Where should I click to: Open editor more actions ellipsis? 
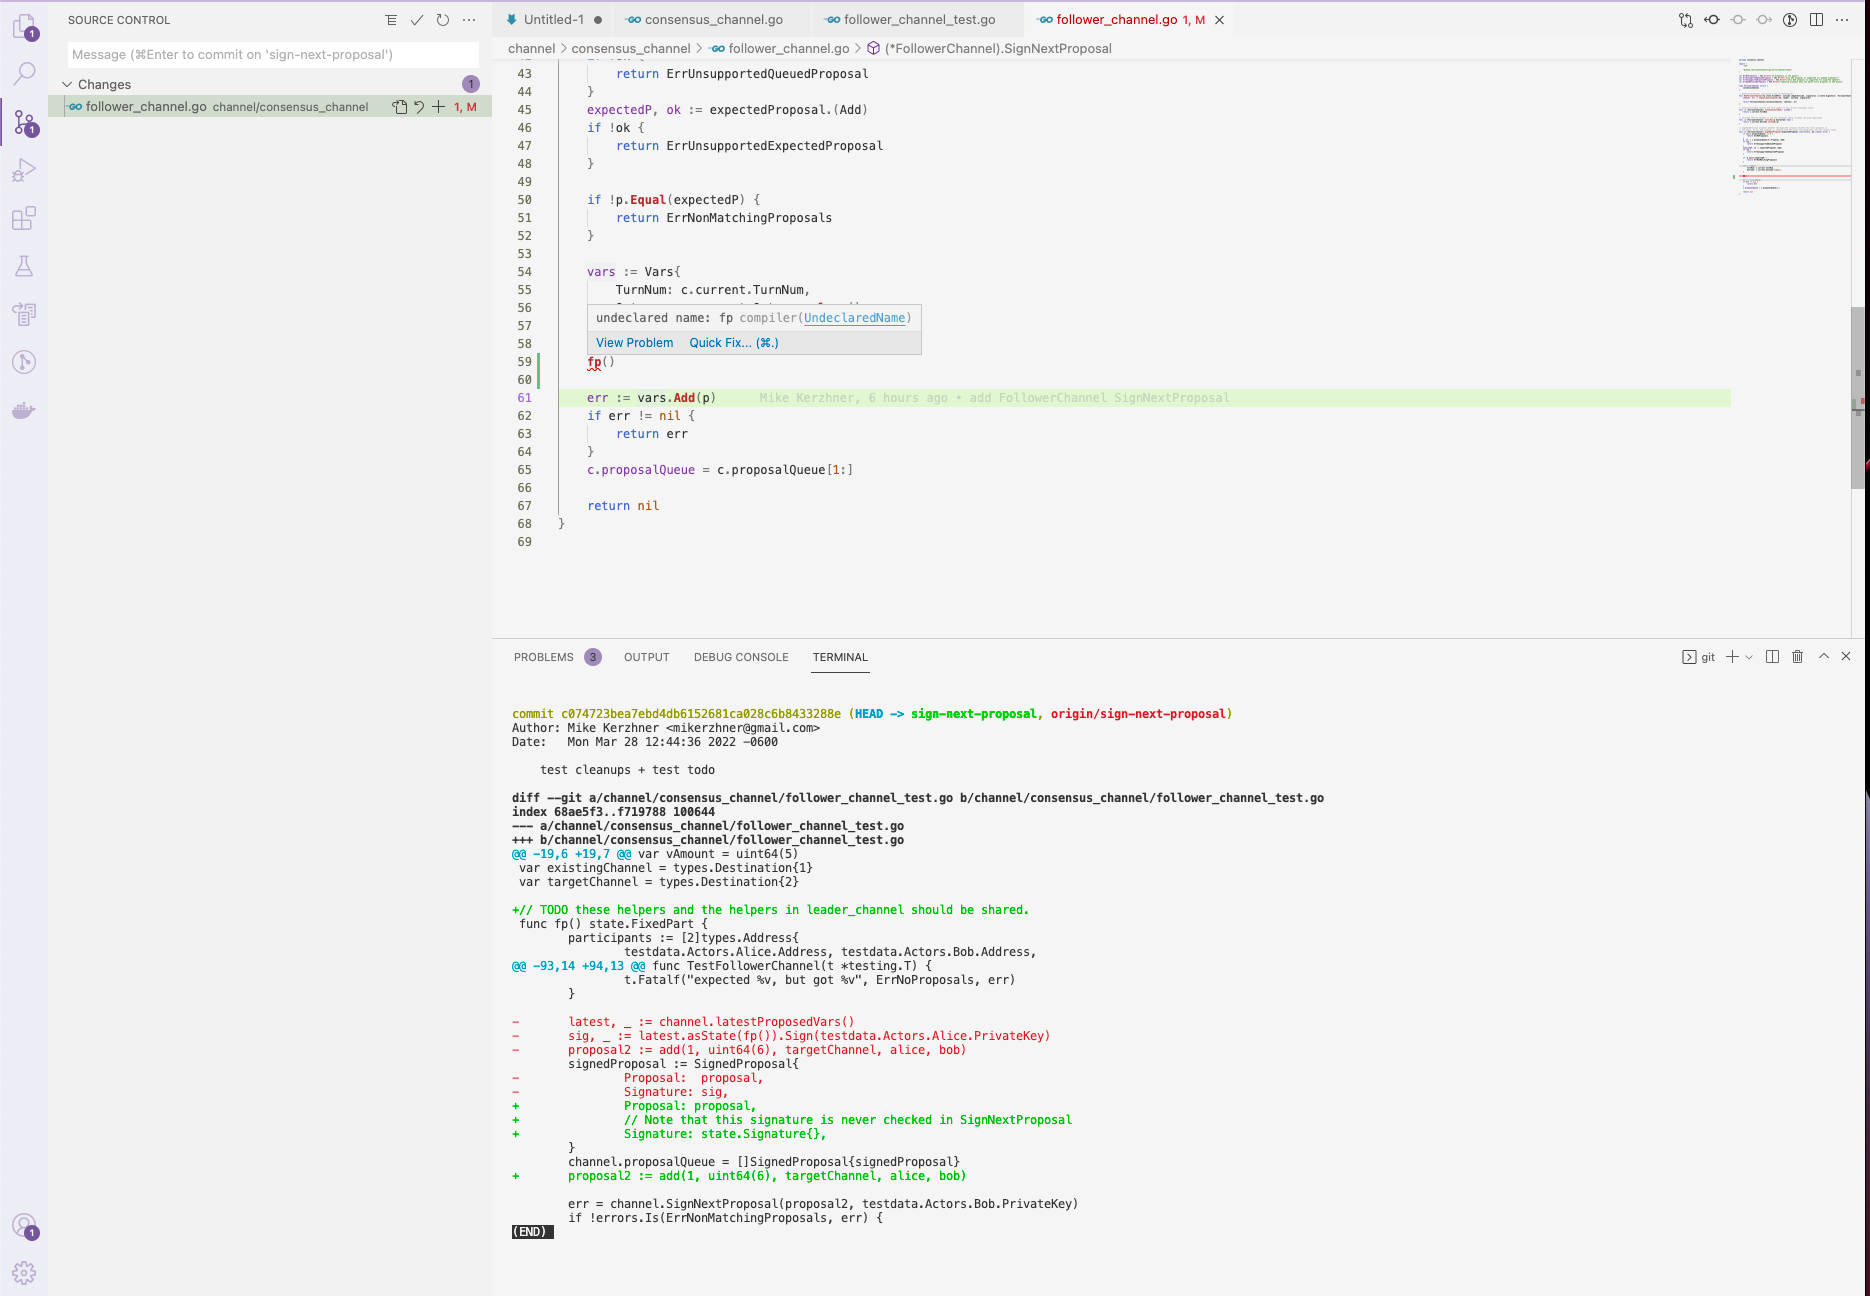click(1842, 20)
